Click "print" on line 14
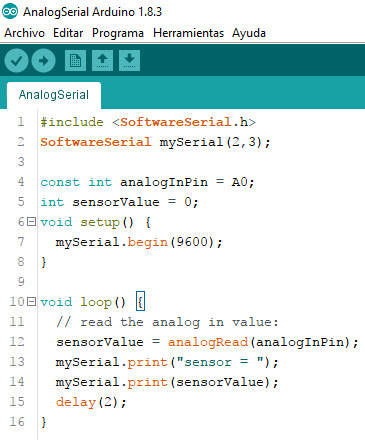The image size is (365, 440). pyautogui.click(x=147, y=382)
